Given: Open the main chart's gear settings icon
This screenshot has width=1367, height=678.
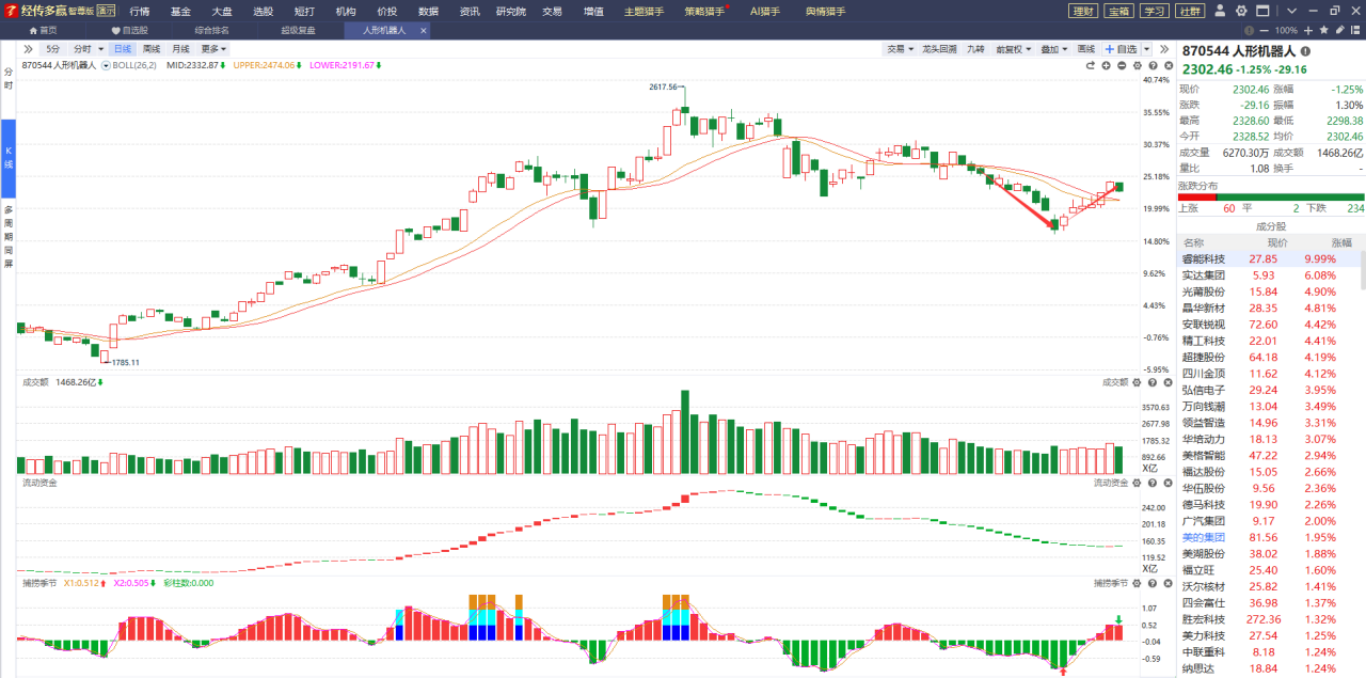Looking at the screenshot, I should click(1137, 65).
